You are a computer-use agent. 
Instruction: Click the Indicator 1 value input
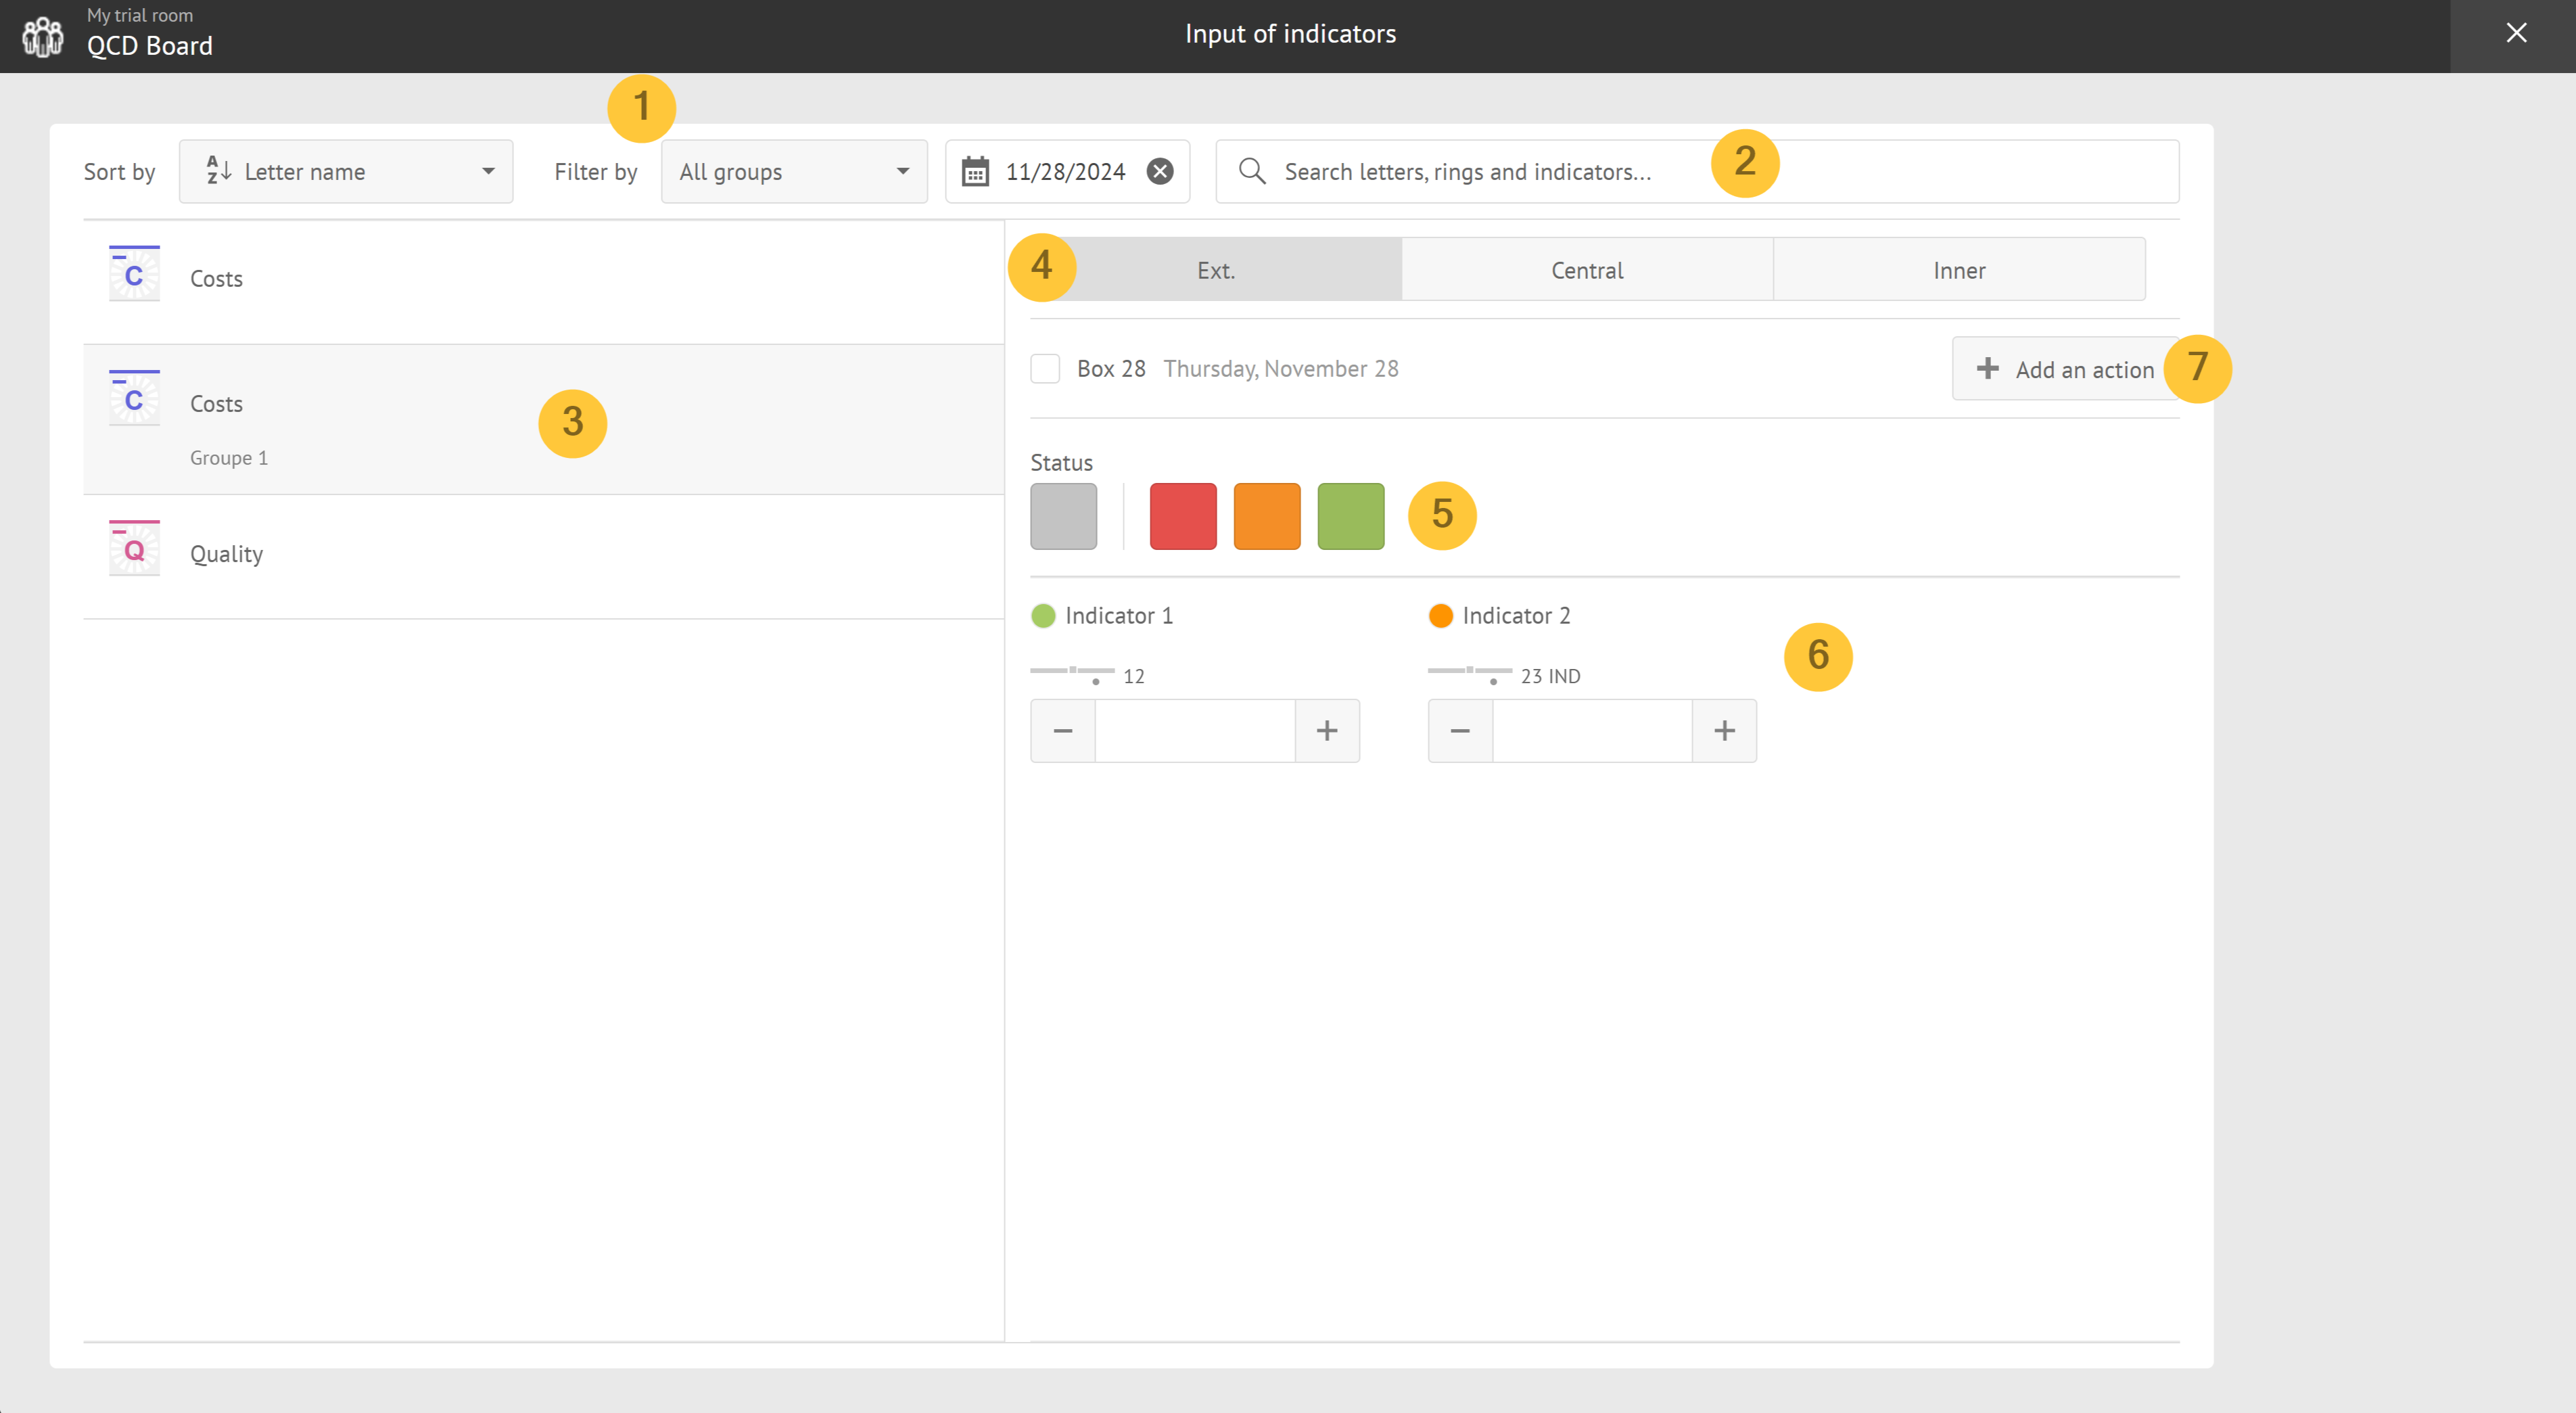click(x=1195, y=731)
